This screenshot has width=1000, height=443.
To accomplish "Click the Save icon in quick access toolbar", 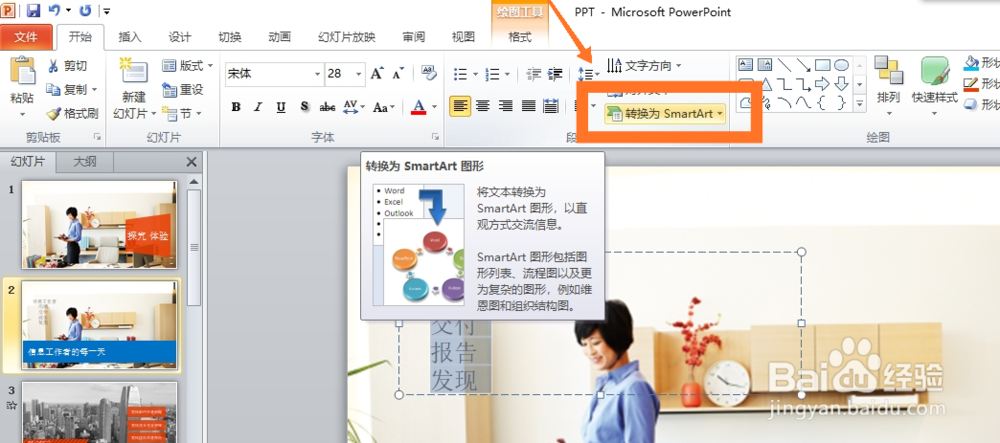I will click(x=33, y=10).
